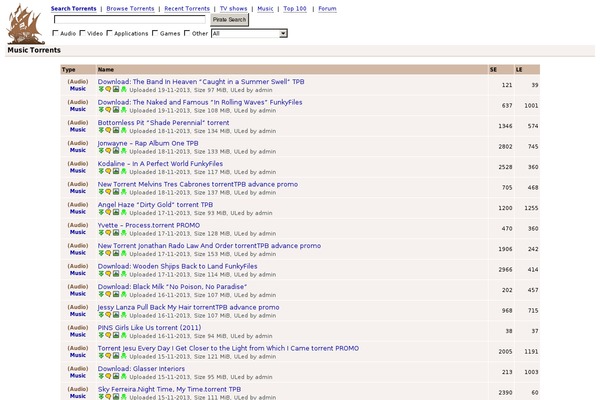Click green skull icon for Glasser Interiors torrent
This screenshot has width=600, height=400.
coord(124,376)
